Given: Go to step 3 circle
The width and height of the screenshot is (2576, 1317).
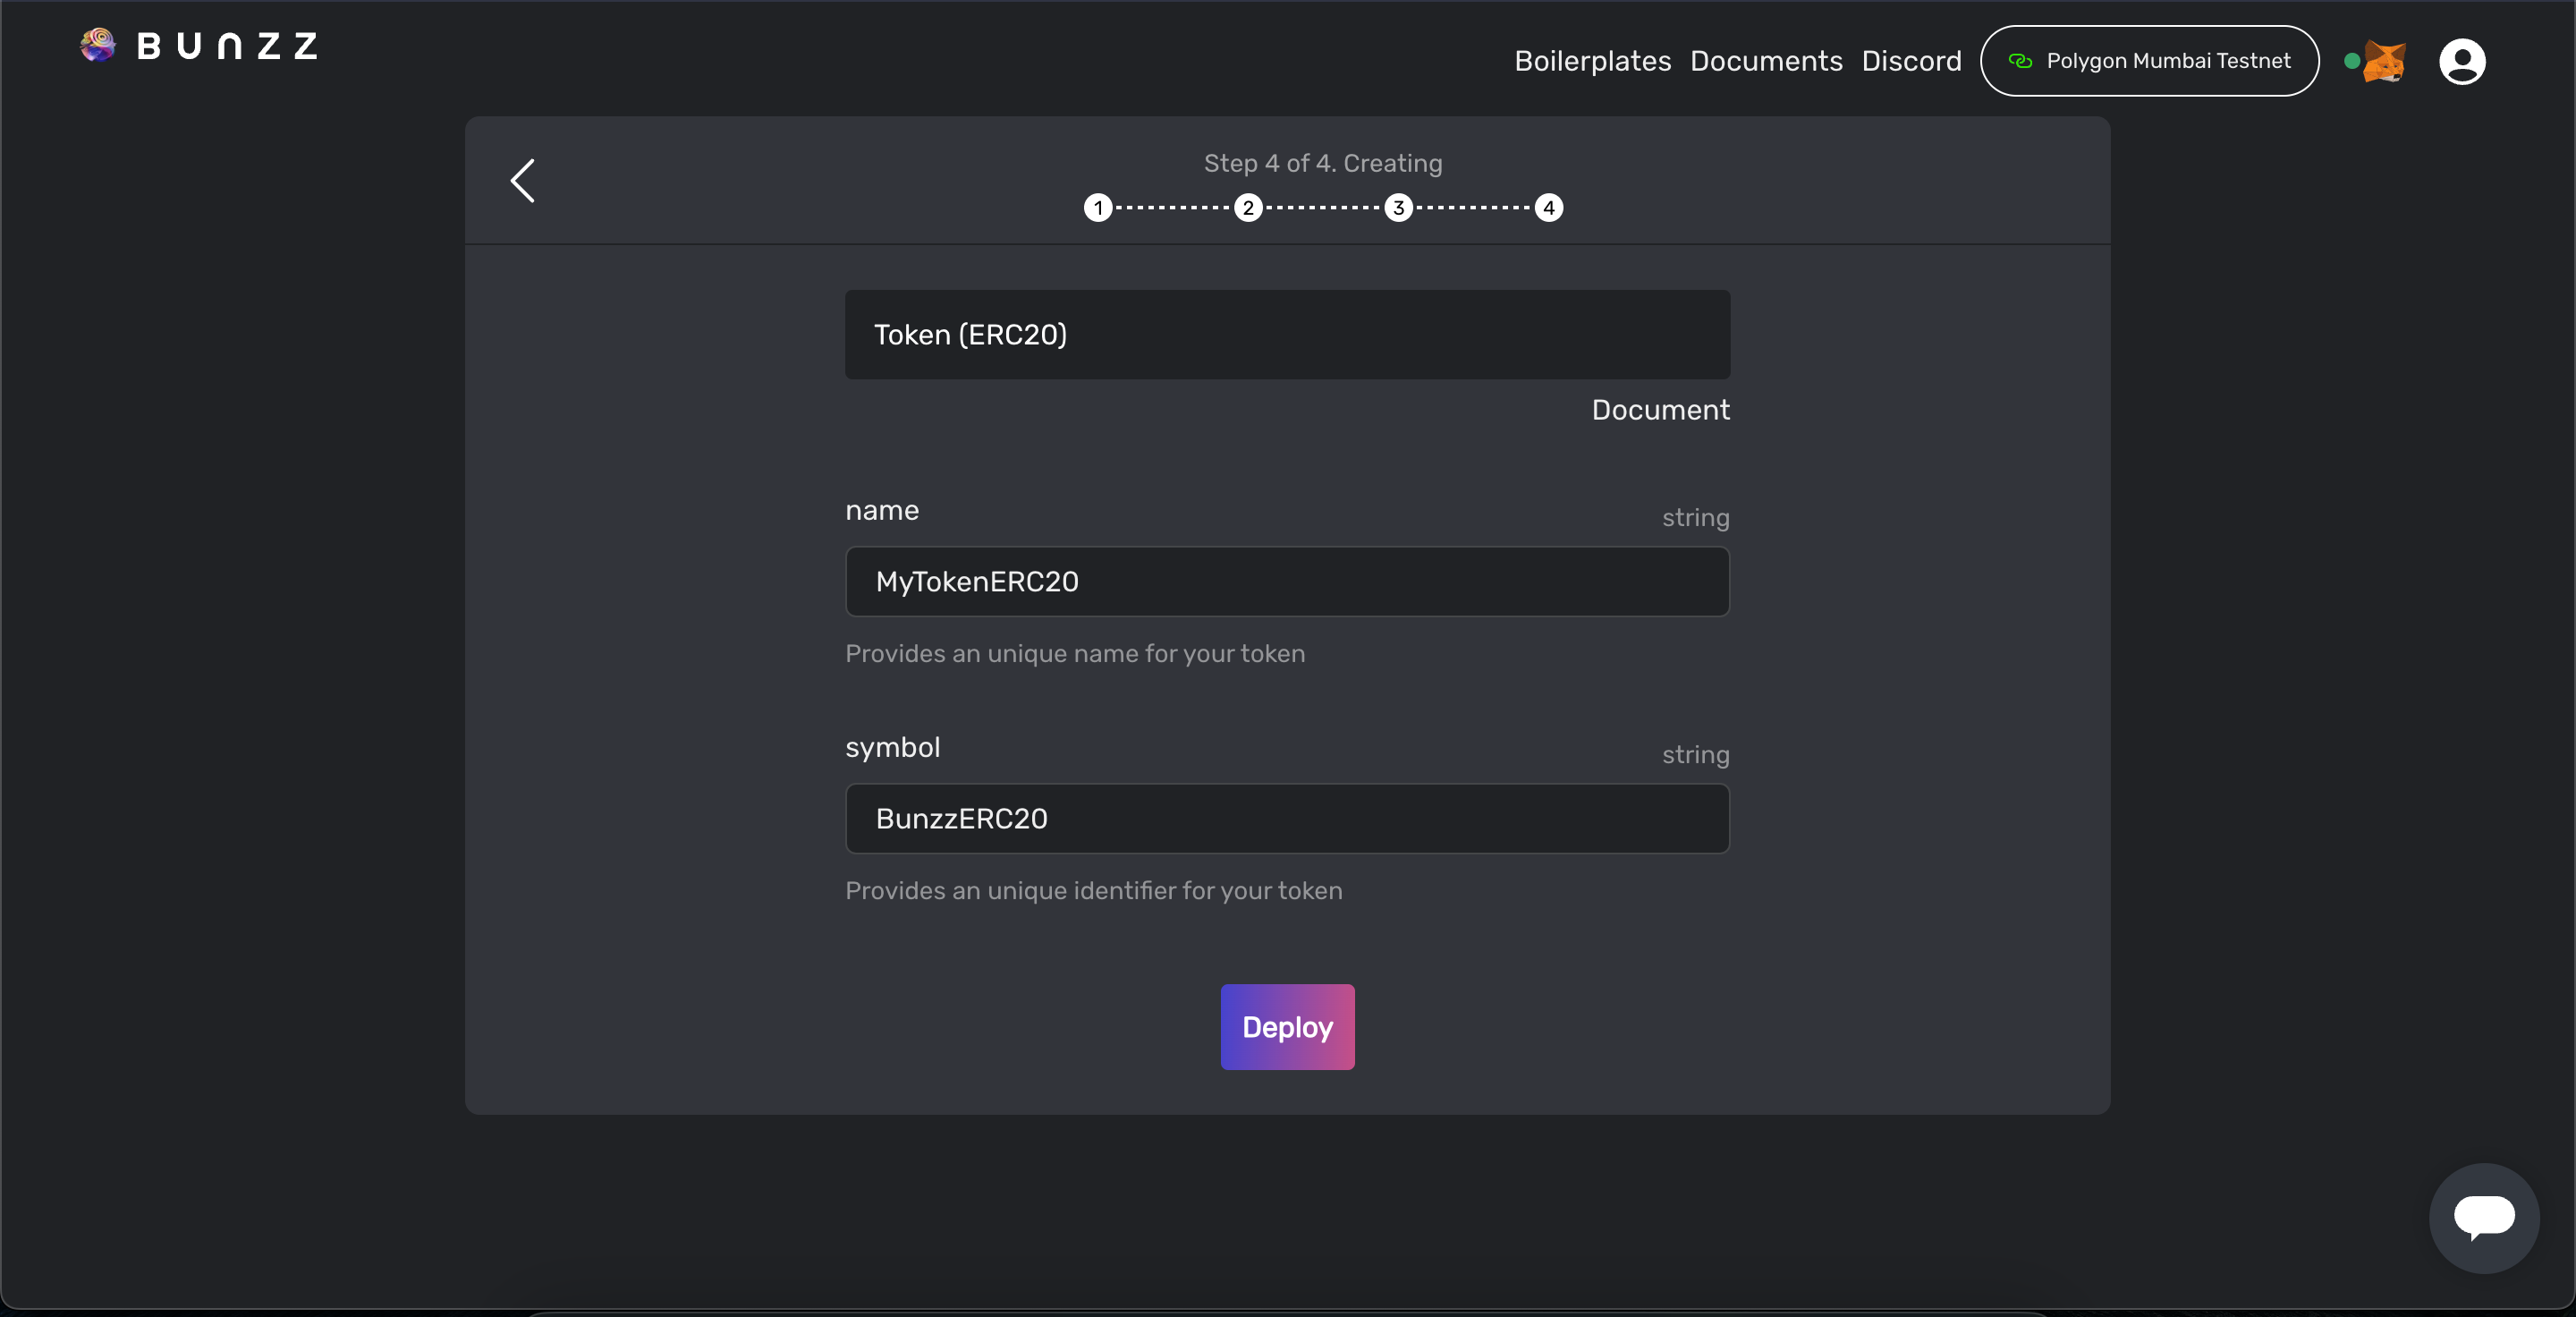Looking at the screenshot, I should 1398,208.
